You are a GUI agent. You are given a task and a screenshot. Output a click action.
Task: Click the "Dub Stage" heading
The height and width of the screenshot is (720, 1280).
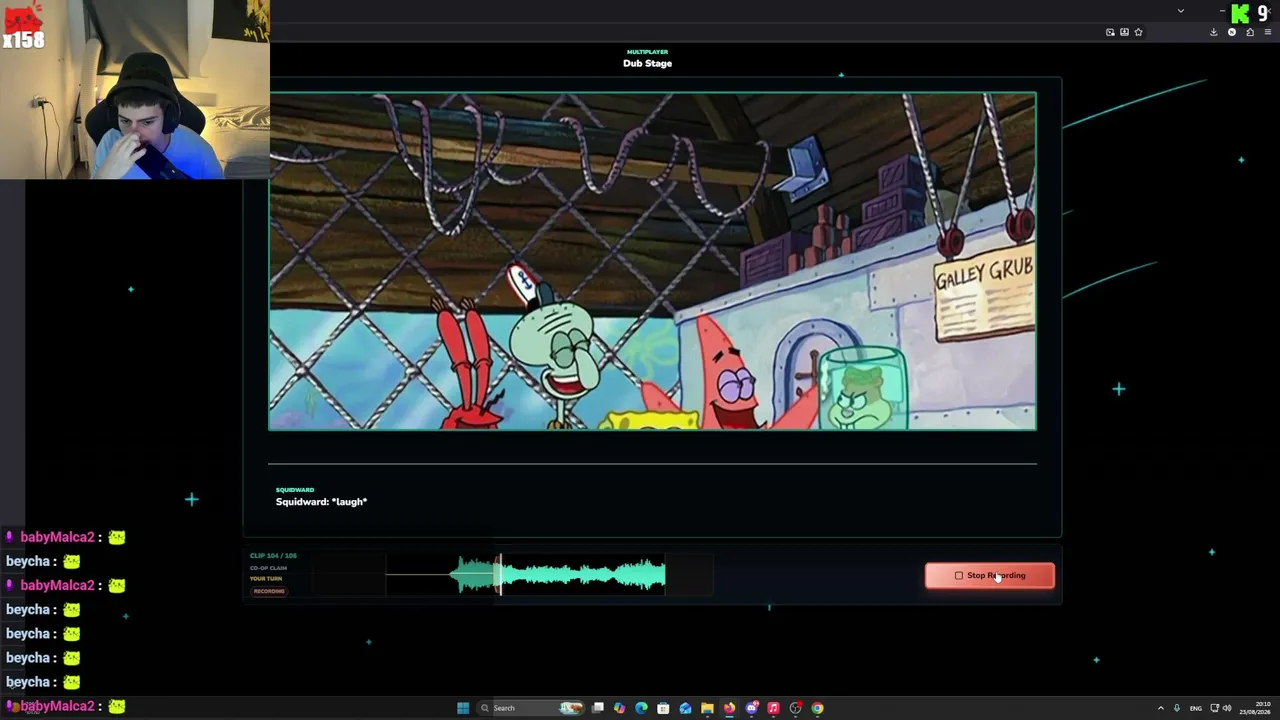coord(647,63)
